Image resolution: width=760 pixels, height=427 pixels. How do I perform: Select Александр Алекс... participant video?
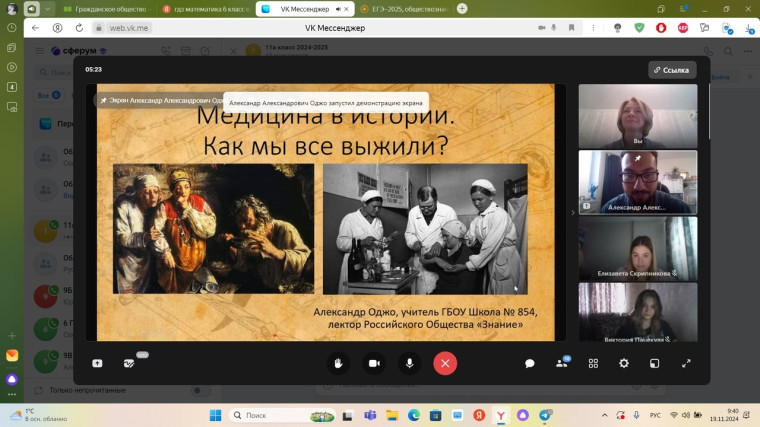(x=638, y=182)
